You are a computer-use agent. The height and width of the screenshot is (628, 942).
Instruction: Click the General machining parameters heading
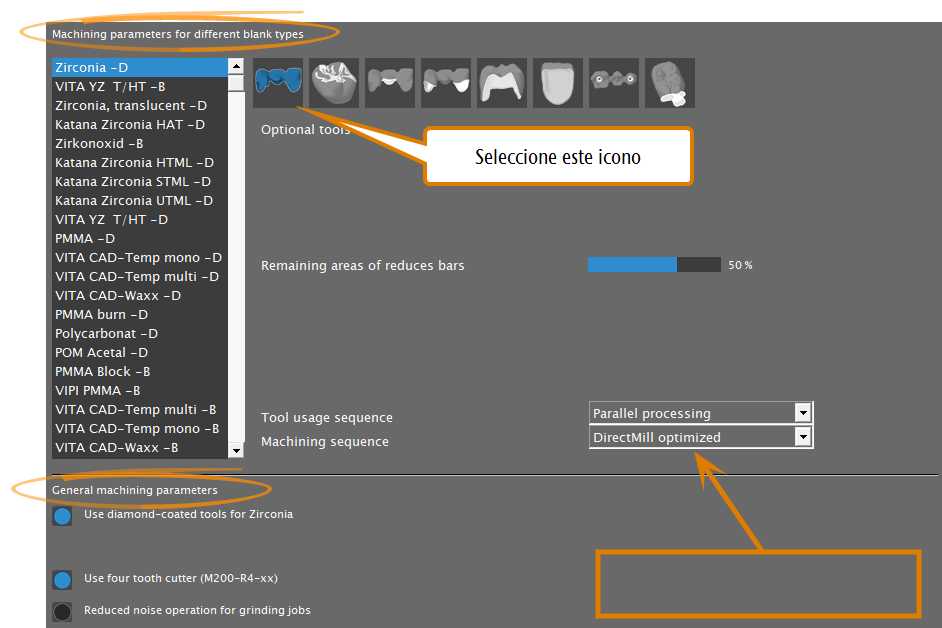point(135,490)
